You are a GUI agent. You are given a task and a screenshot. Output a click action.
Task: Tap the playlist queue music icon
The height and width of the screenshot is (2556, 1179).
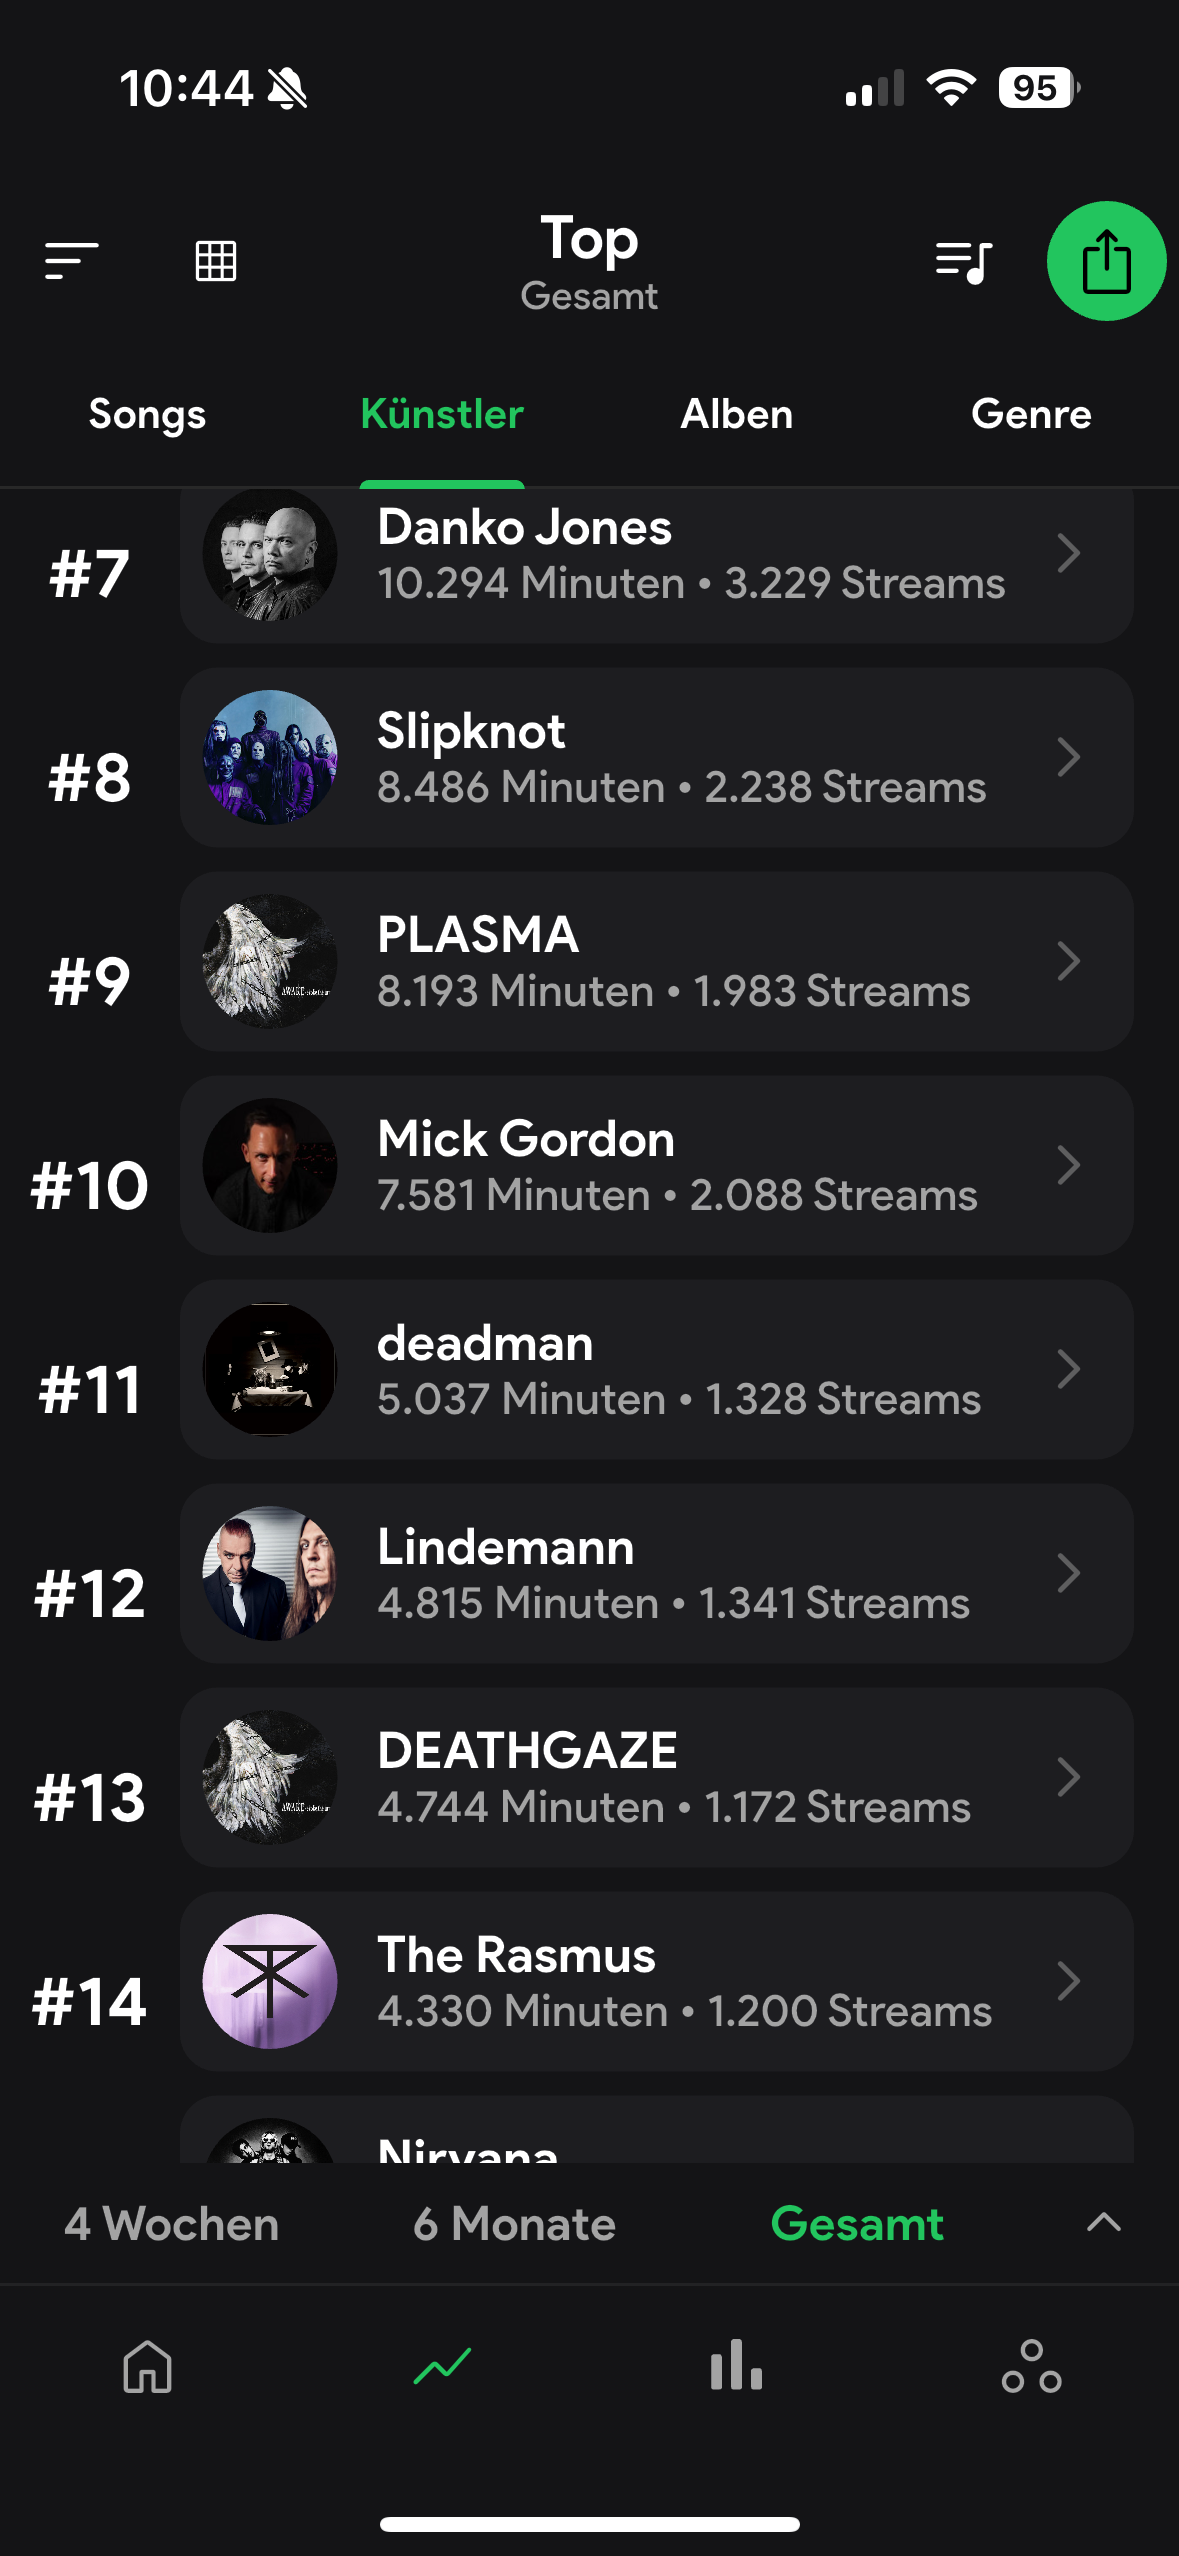[963, 262]
